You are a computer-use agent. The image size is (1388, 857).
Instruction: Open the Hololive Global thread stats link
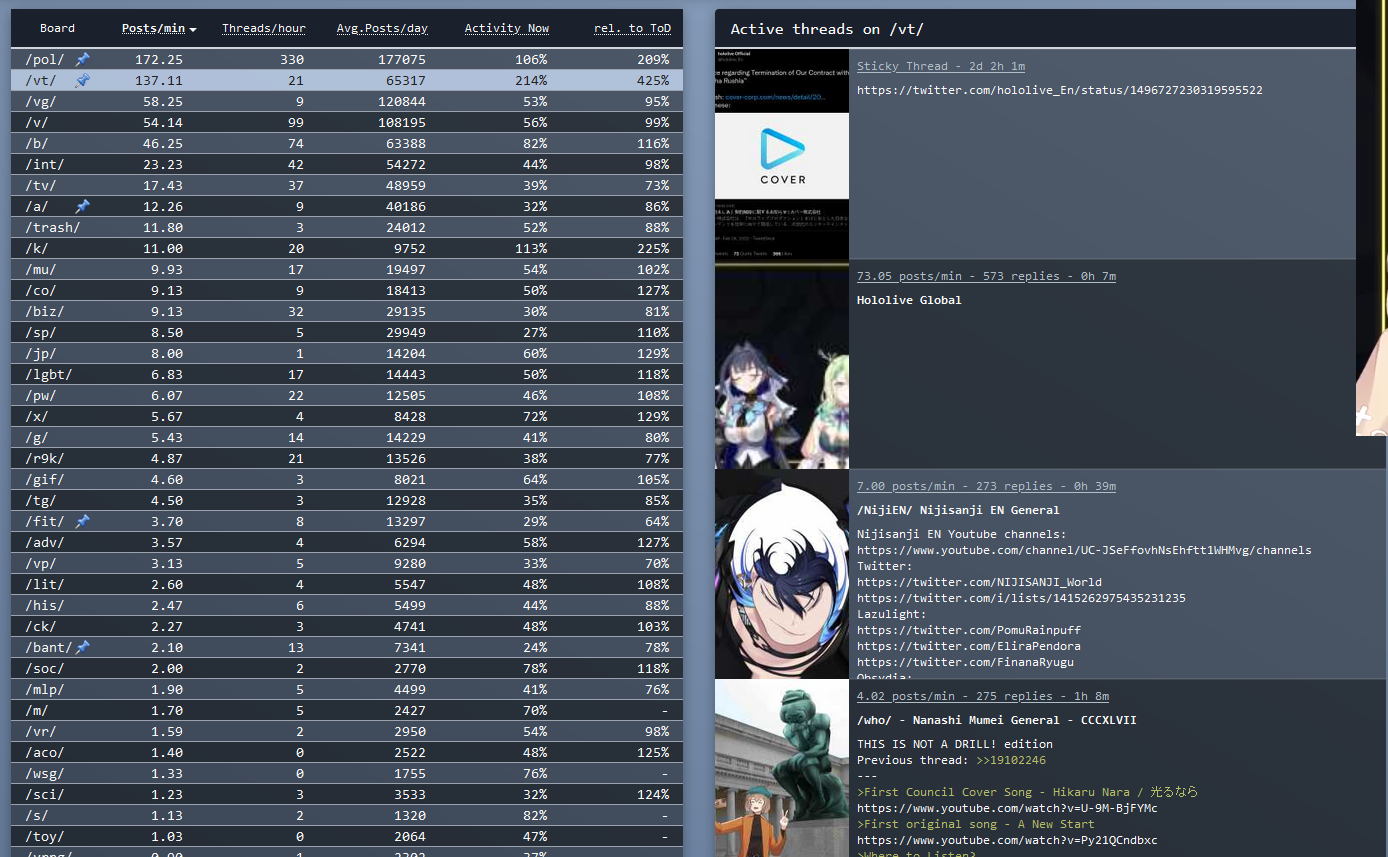pos(986,276)
